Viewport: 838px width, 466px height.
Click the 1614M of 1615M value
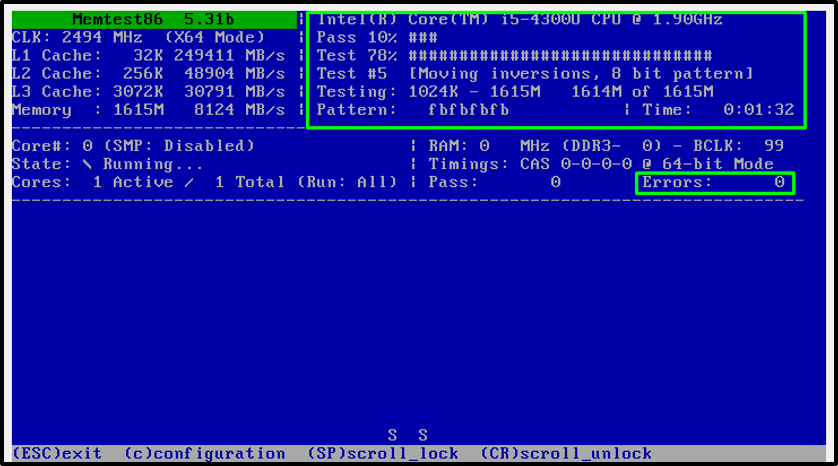[x=642, y=92]
